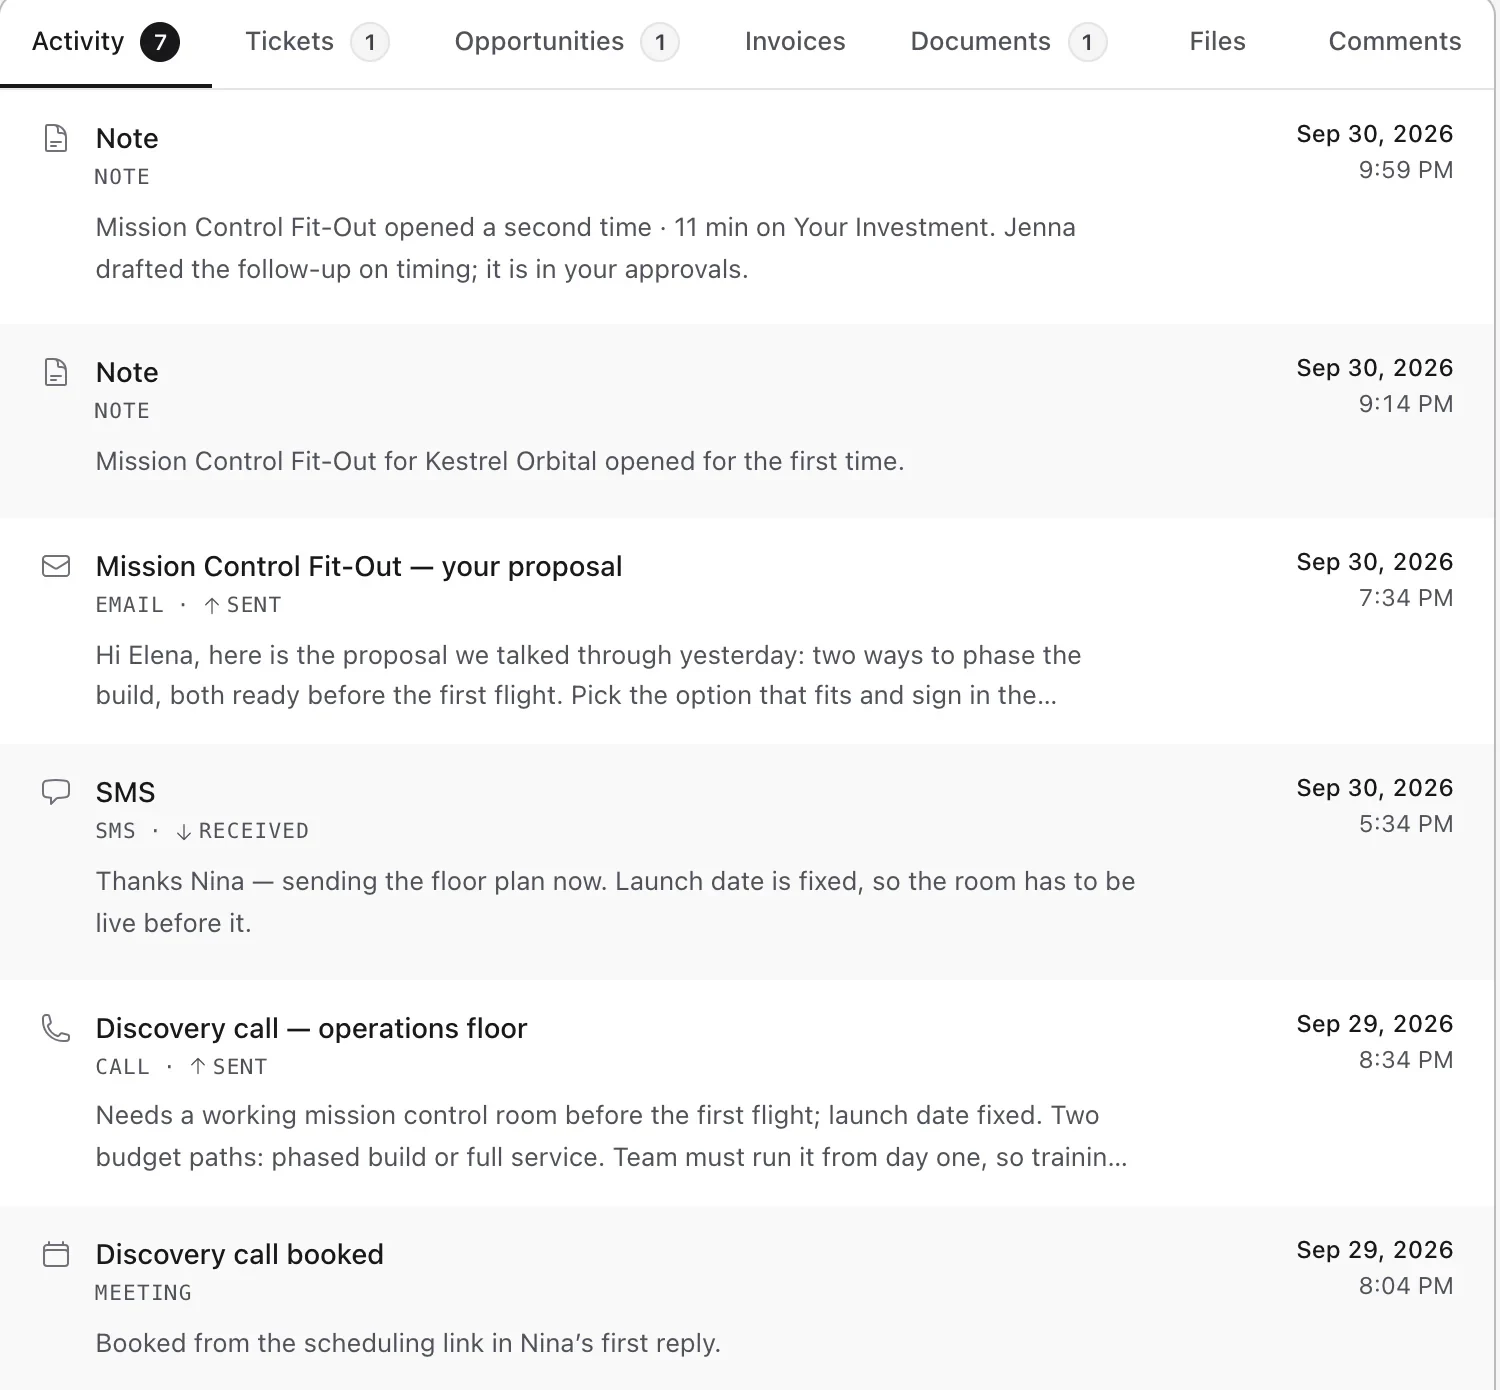Click email preview starting 'Hi Elena, here is'
The width and height of the screenshot is (1500, 1390).
click(x=588, y=675)
